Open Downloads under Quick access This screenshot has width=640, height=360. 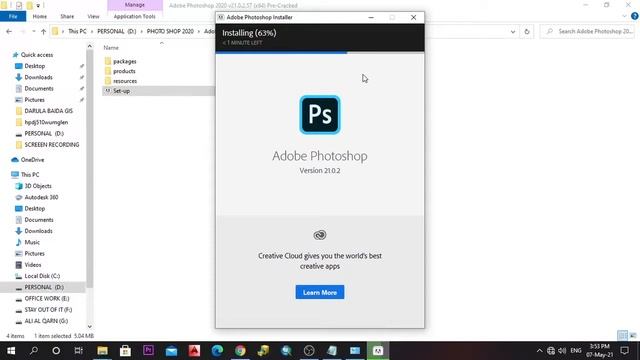tap(38, 77)
